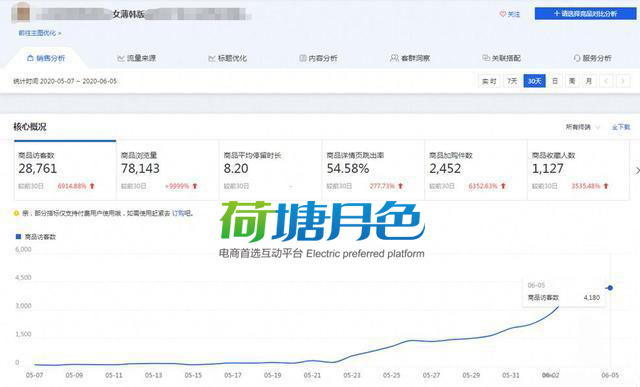Select the 商品详情页跳出率 metric card
This screenshot has width=640, height=387.
(x=373, y=170)
